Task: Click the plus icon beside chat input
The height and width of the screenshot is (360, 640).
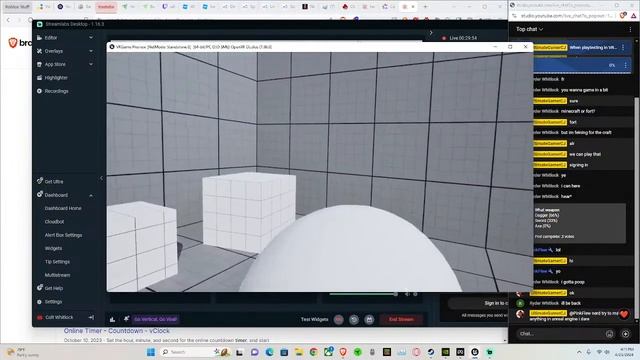Action: [626, 334]
